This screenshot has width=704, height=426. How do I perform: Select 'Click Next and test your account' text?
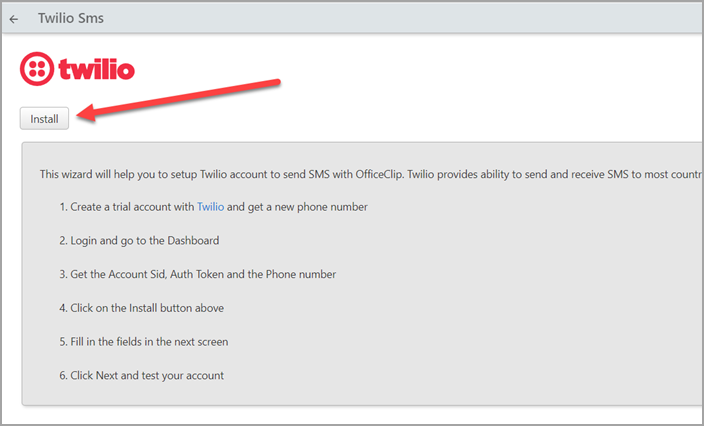[147, 375]
